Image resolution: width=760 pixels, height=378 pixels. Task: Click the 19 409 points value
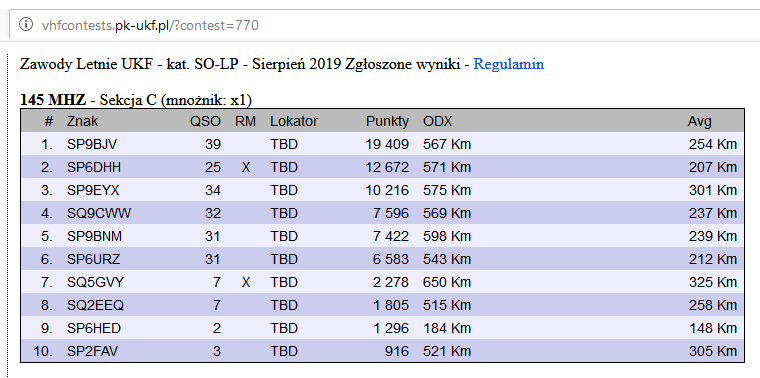pyautogui.click(x=387, y=144)
